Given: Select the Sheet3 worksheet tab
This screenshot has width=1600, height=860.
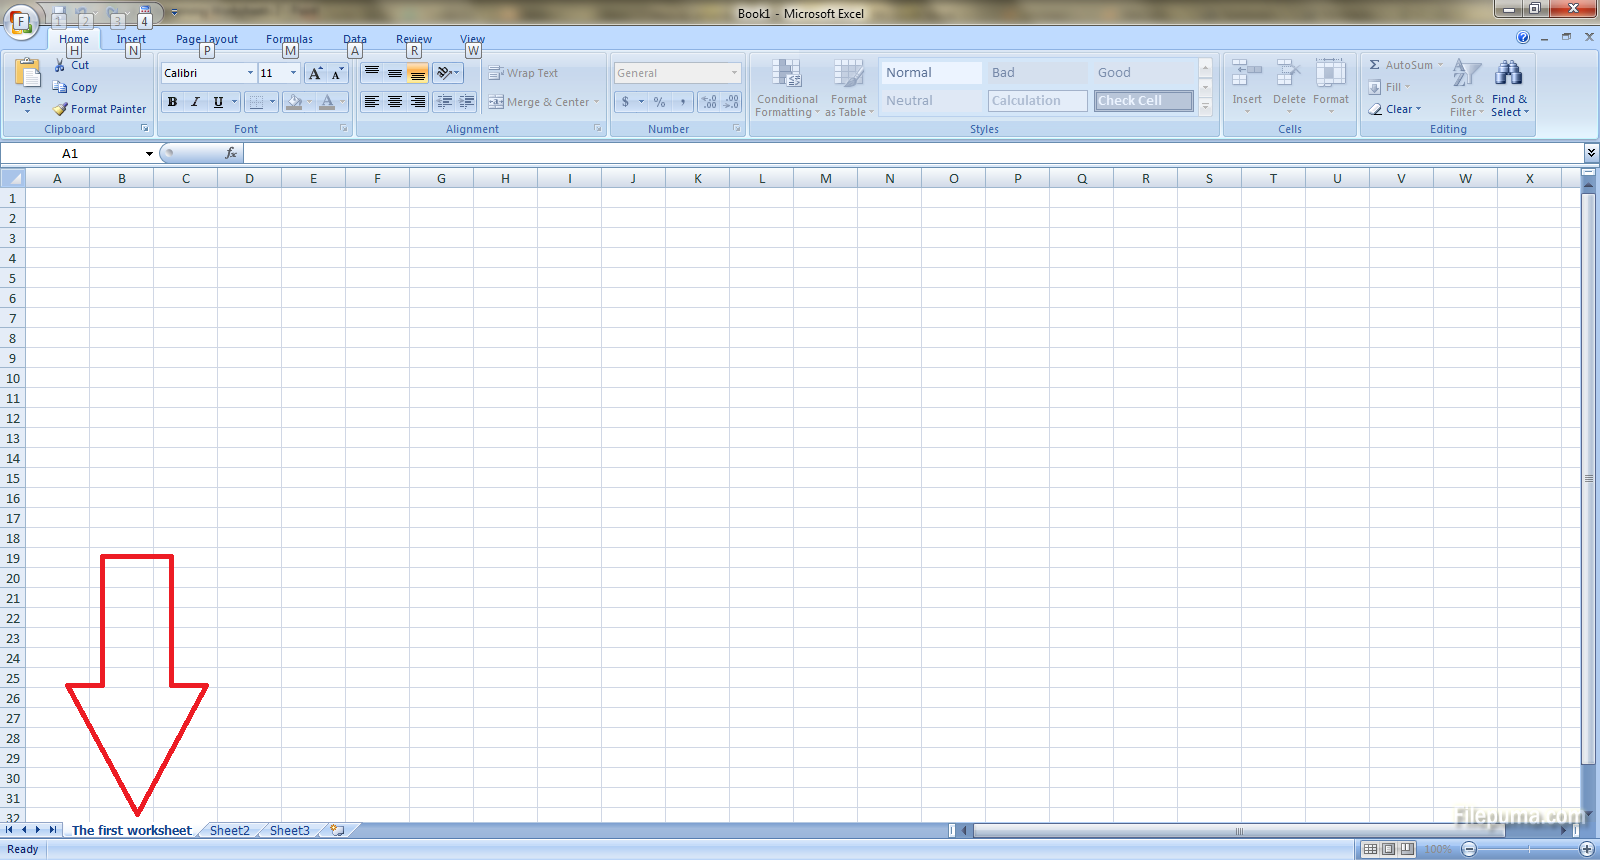Looking at the screenshot, I should pos(290,830).
